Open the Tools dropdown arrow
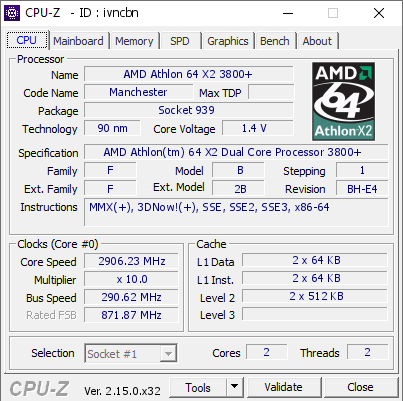403x401 pixels. click(235, 387)
